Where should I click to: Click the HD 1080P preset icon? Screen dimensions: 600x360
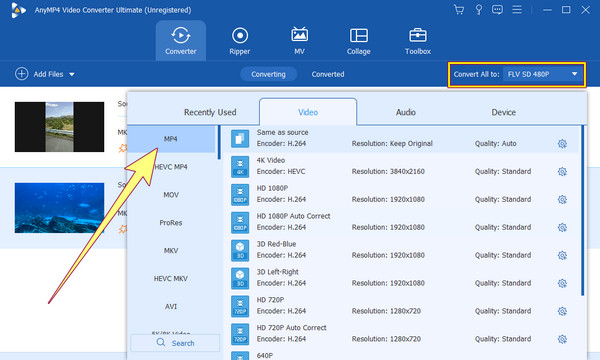[240, 194]
